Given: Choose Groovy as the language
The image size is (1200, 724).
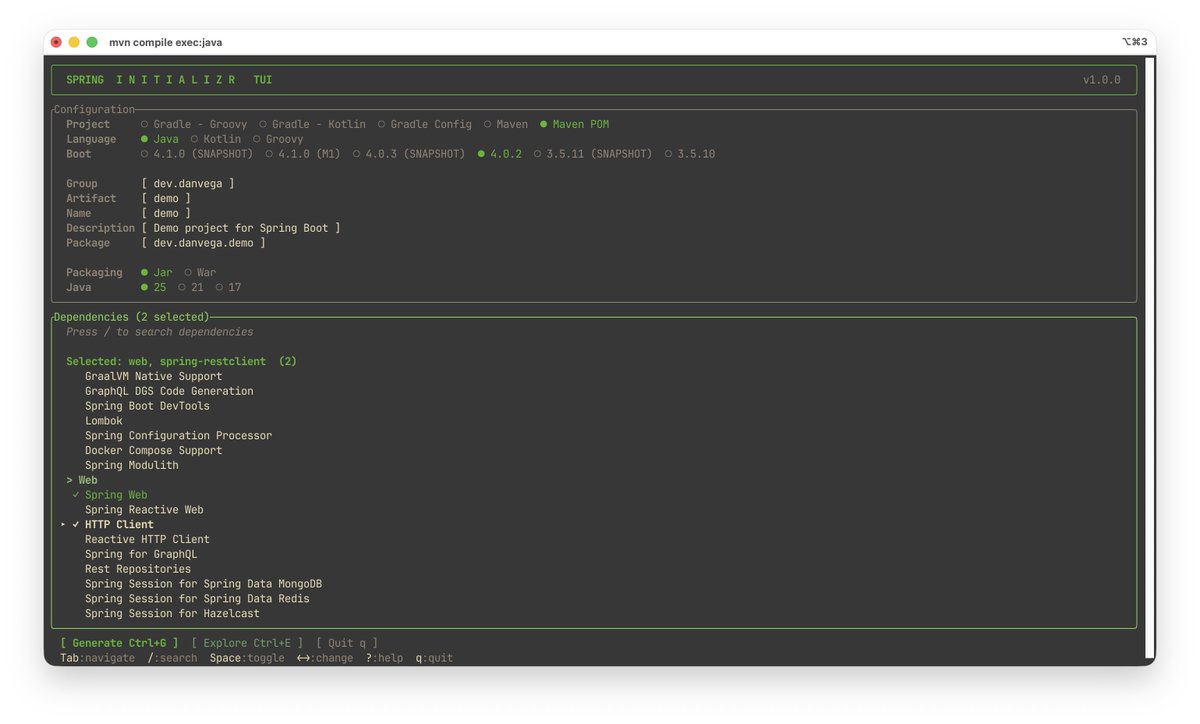Looking at the screenshot, I should (x=278, y=139).
